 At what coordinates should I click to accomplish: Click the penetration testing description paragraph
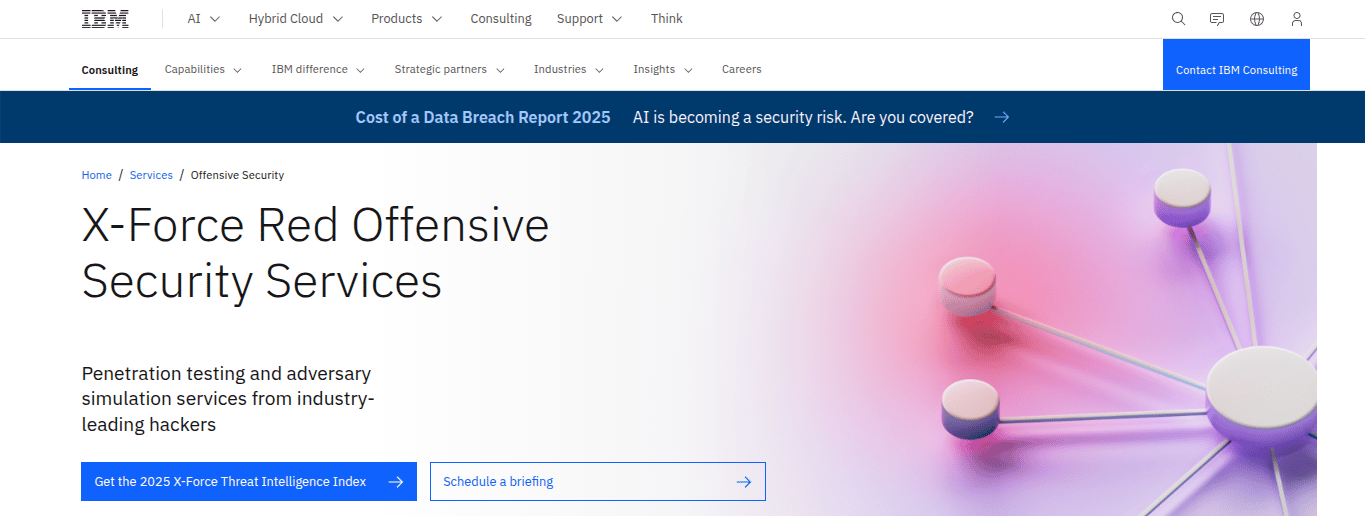[x=228, y=399]
